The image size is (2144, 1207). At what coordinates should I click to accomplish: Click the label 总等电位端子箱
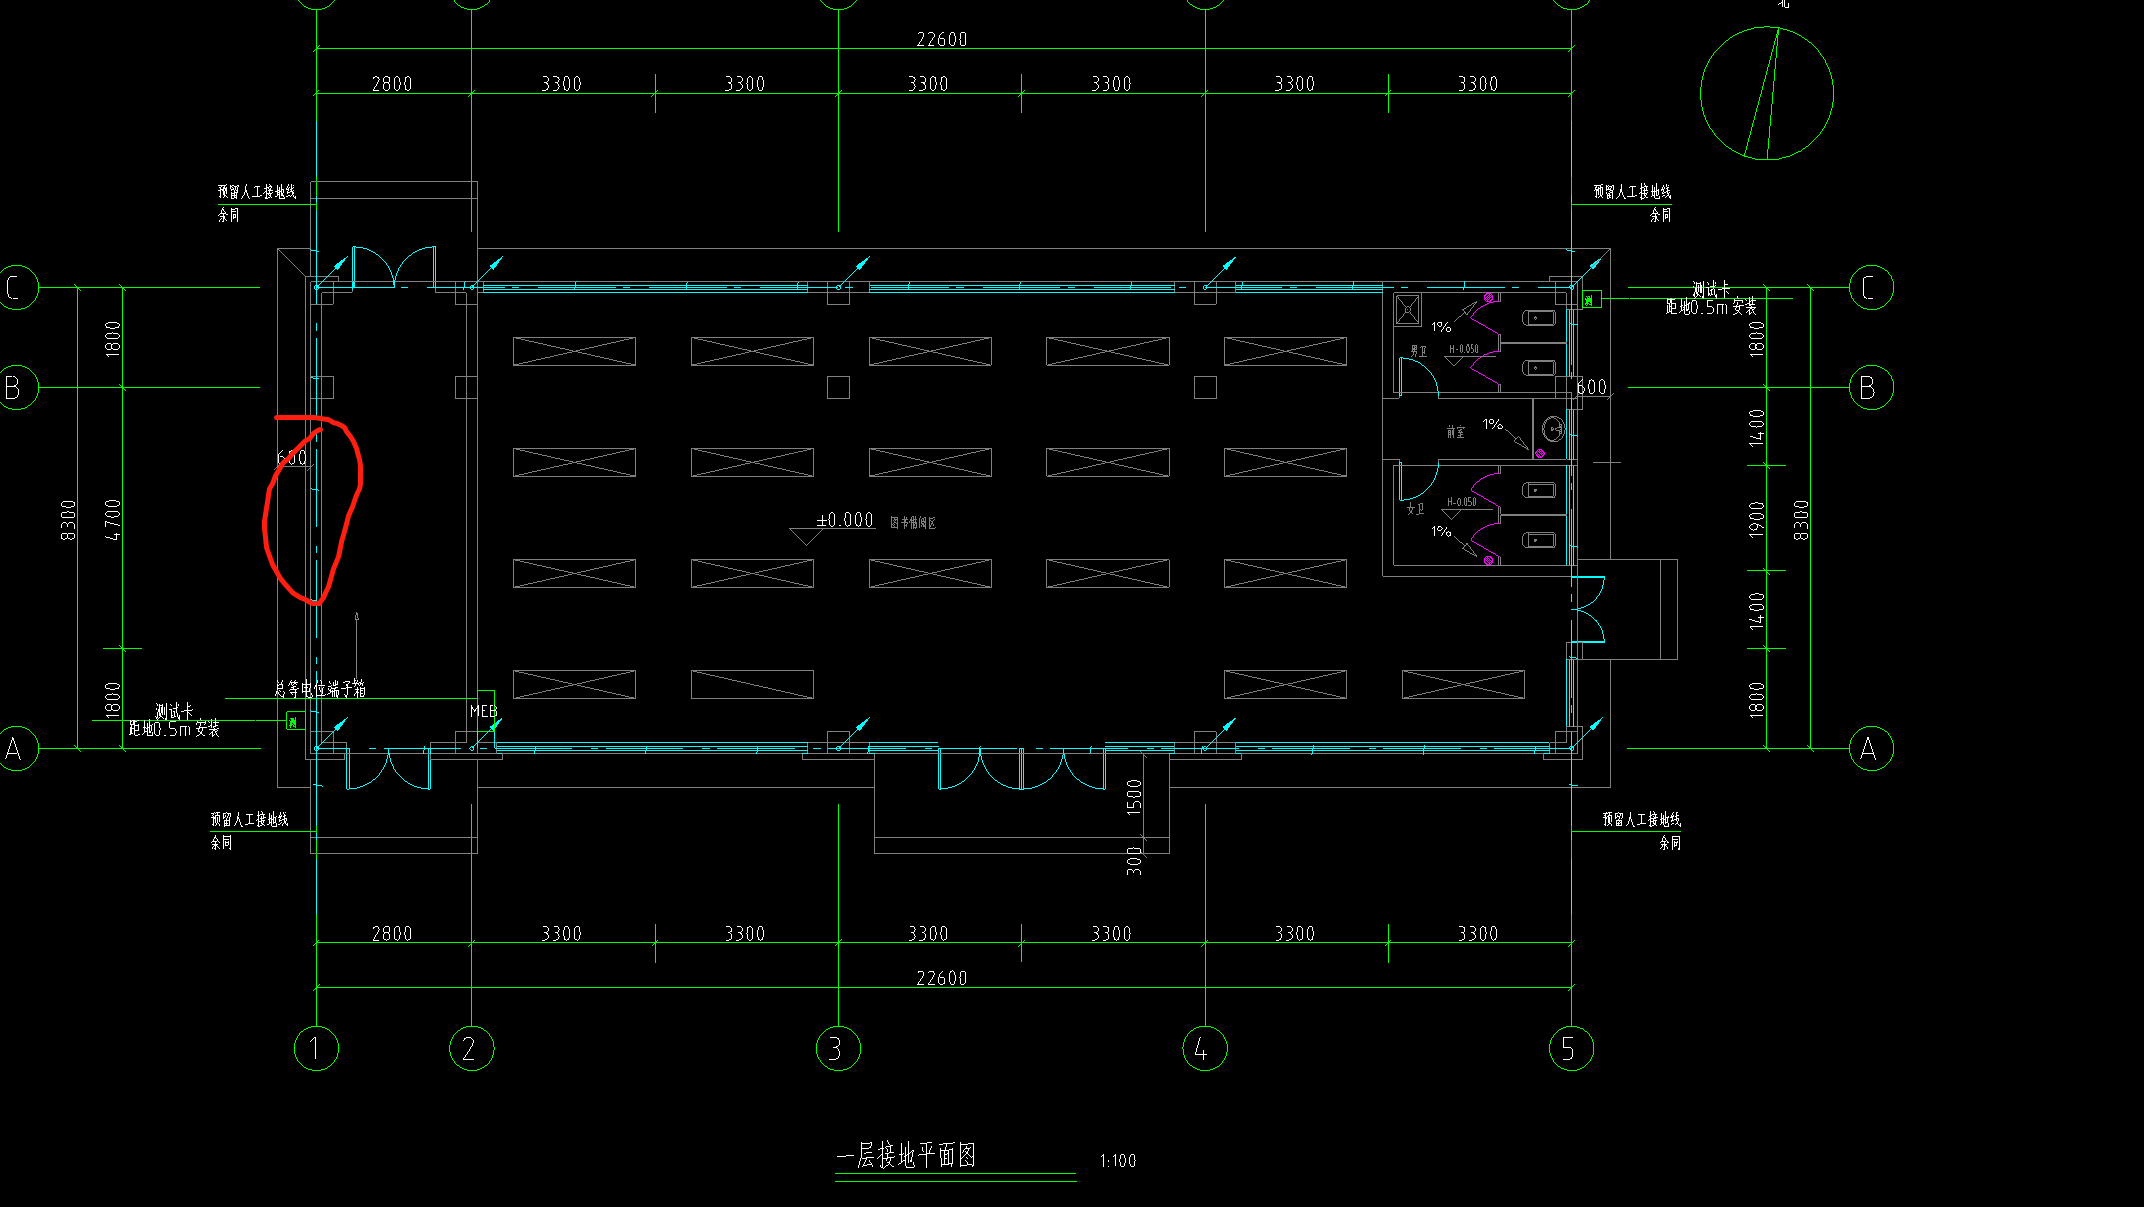click(x=320, y=688)
